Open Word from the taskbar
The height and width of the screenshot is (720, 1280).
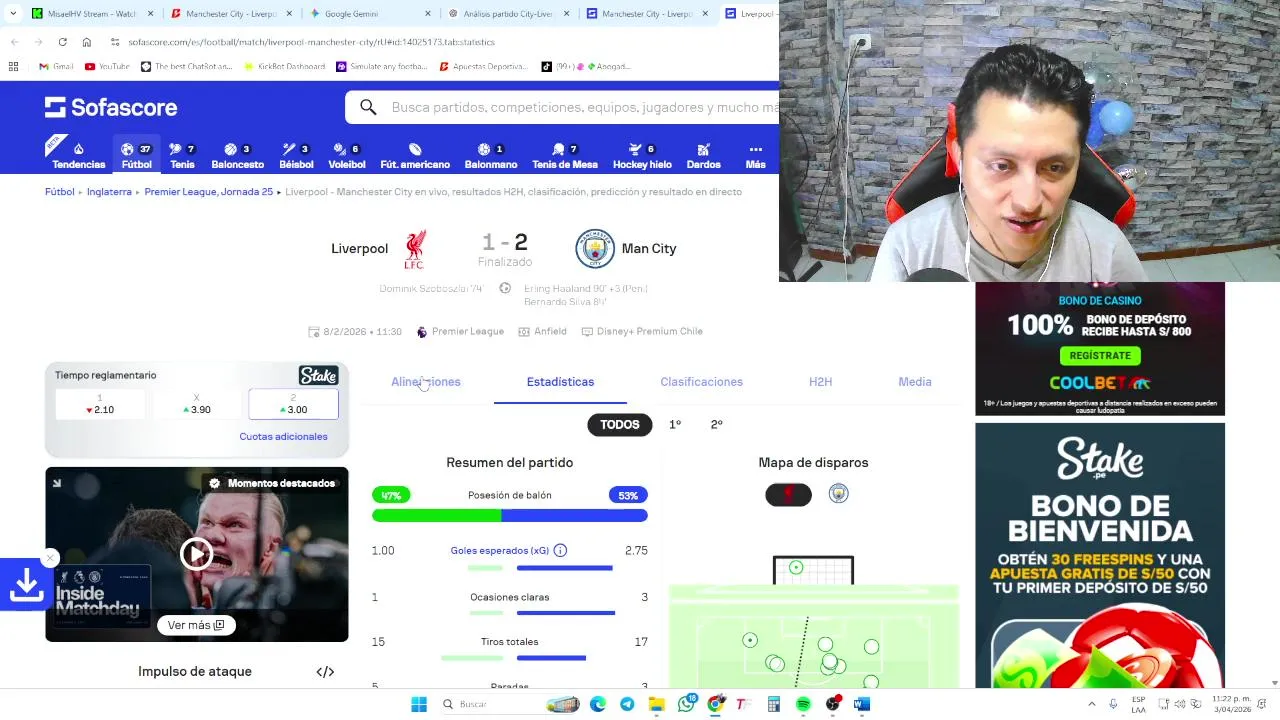[x=862, y=704]
